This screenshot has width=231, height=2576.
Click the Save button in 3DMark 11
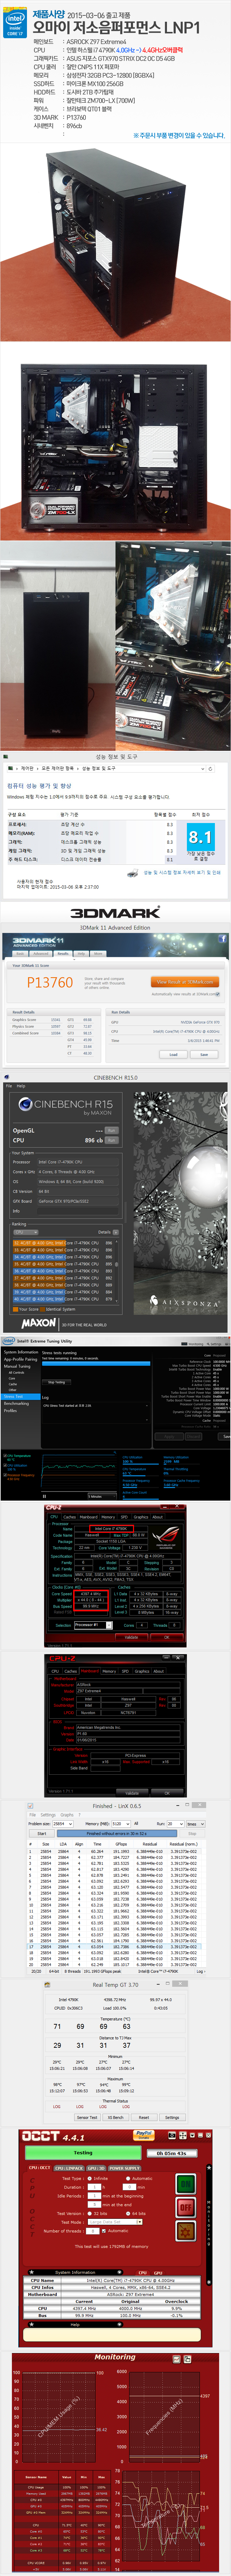coord(204,1054)
